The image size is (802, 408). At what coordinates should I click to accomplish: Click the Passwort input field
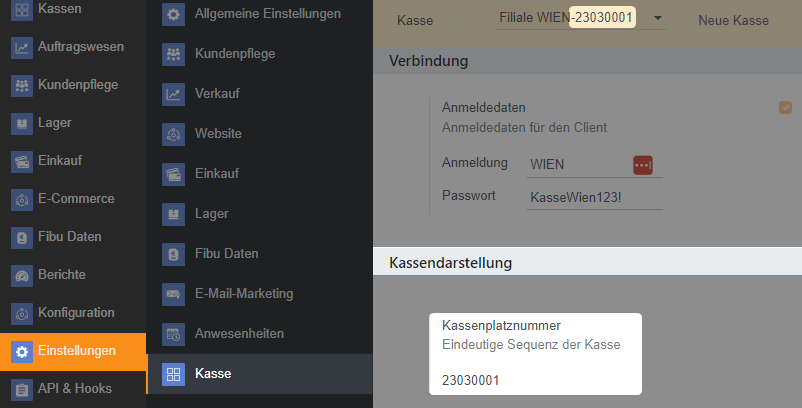pos(594,198)
